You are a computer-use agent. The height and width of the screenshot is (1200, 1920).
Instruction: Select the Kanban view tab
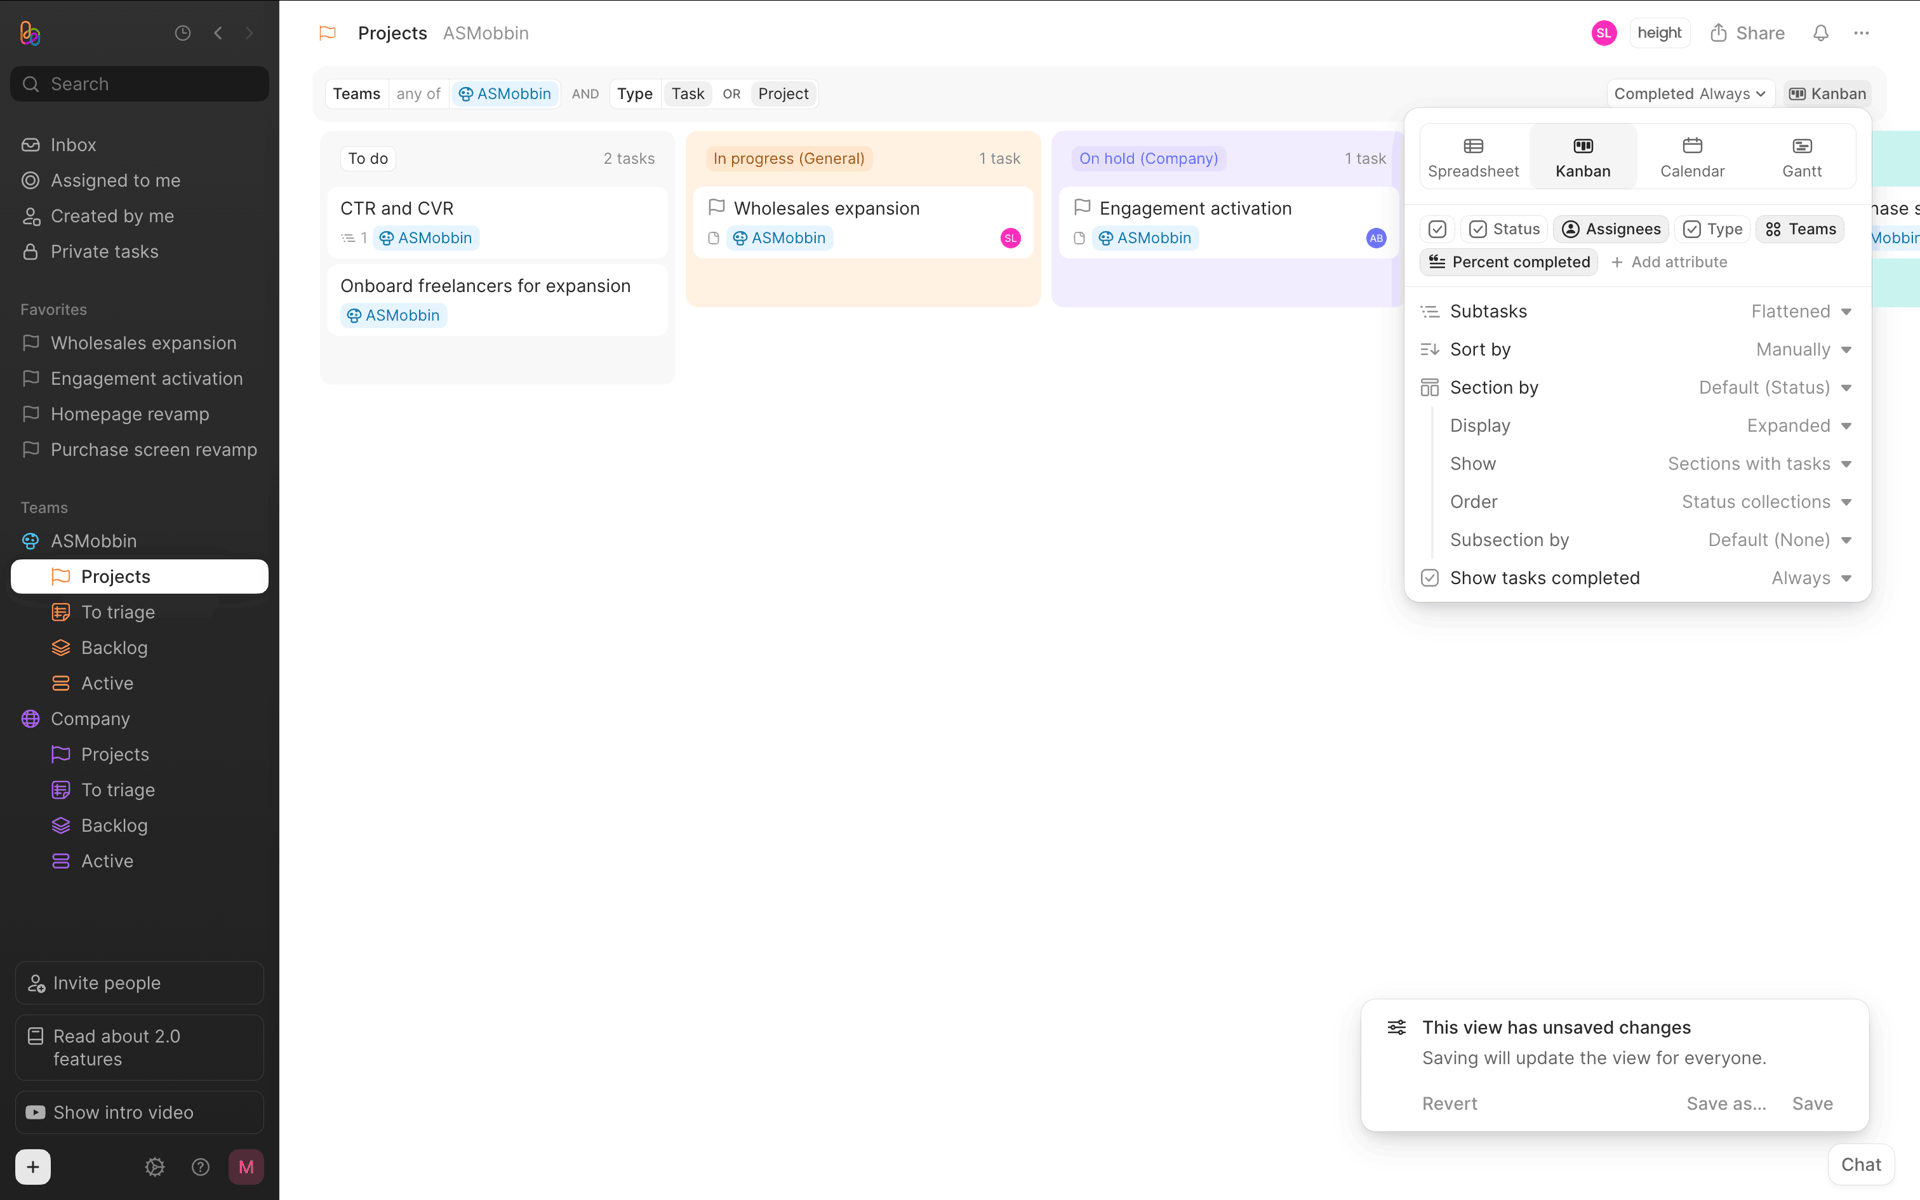[1583, 158]
